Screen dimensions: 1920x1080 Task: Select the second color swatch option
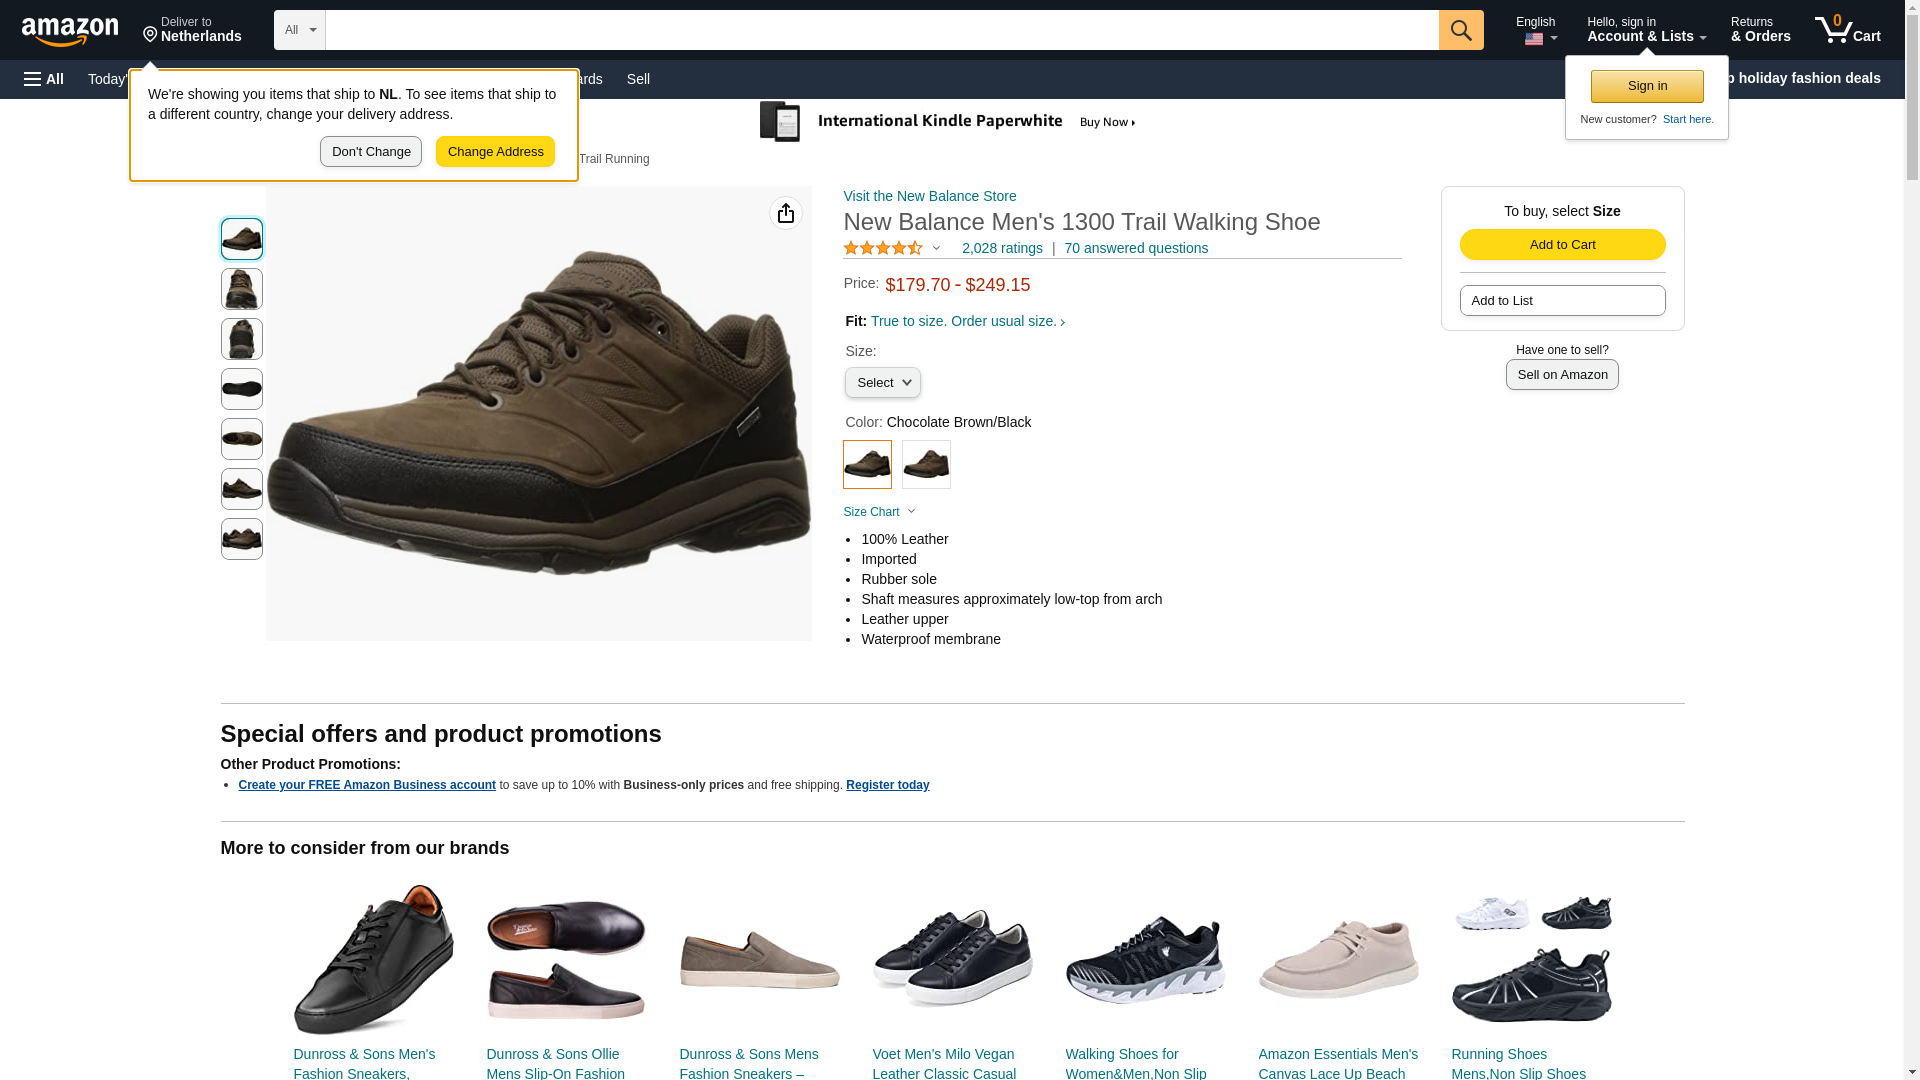(x=926, y=465)
